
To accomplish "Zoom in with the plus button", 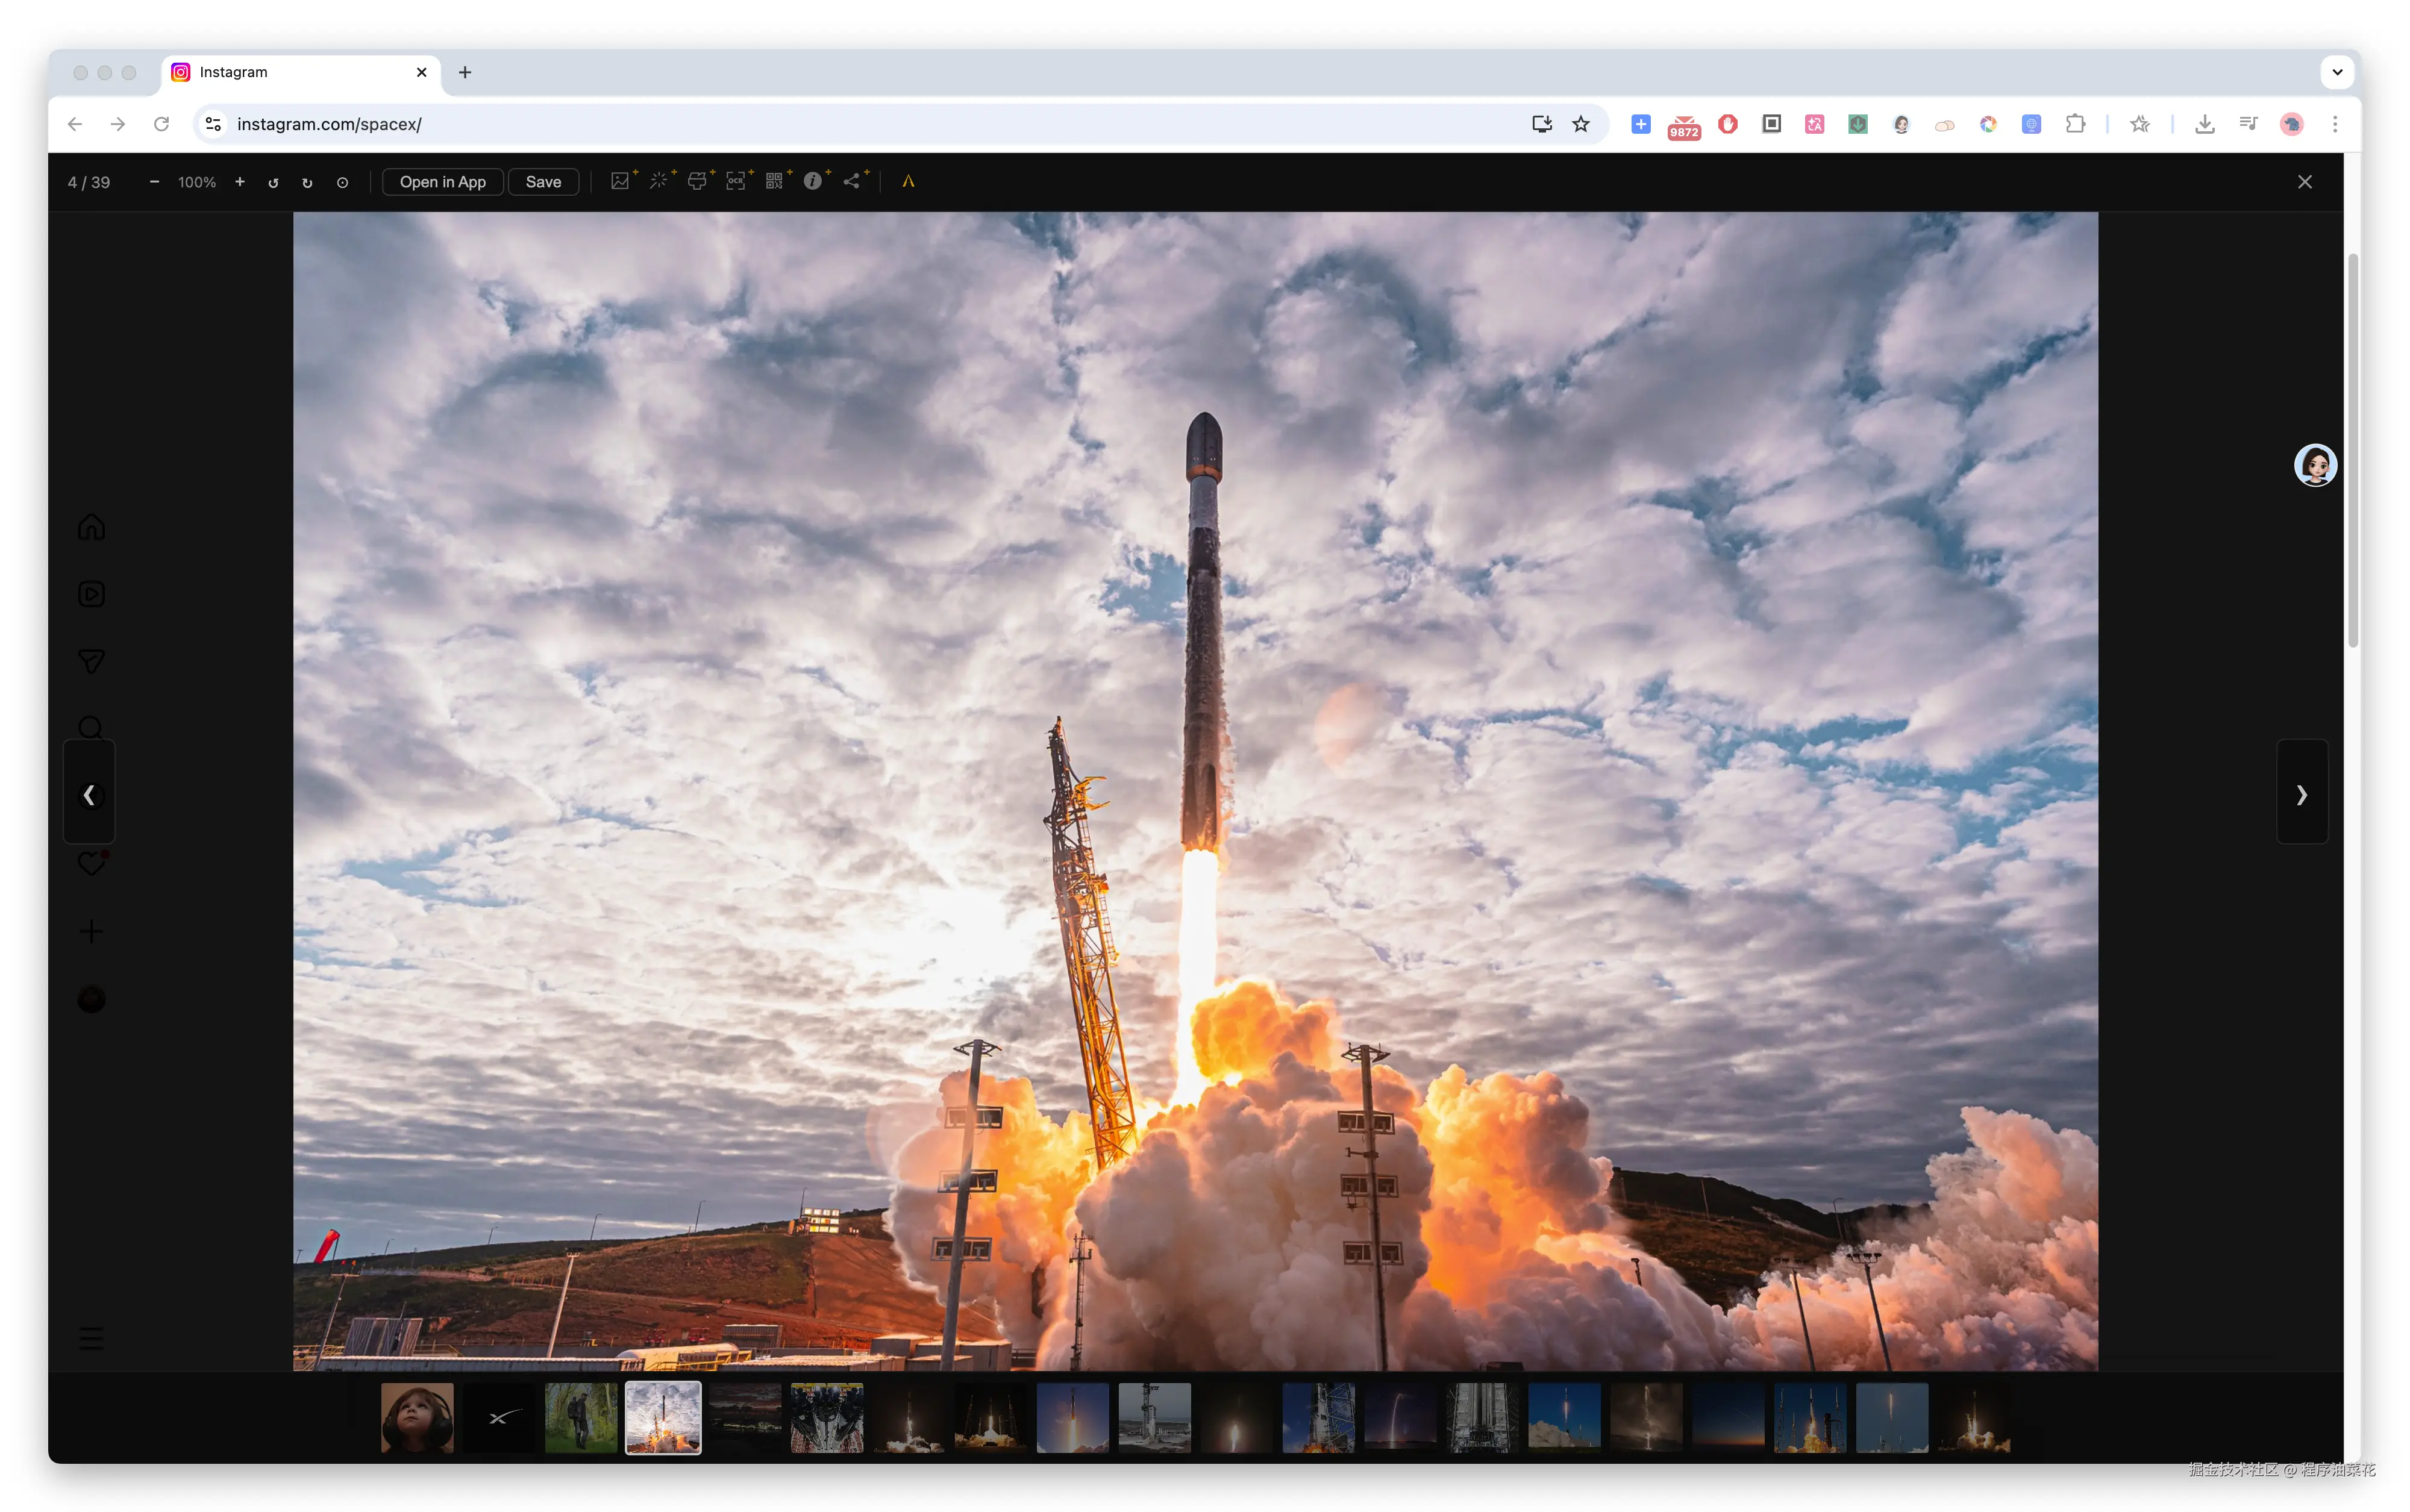I will pos(240,181).
